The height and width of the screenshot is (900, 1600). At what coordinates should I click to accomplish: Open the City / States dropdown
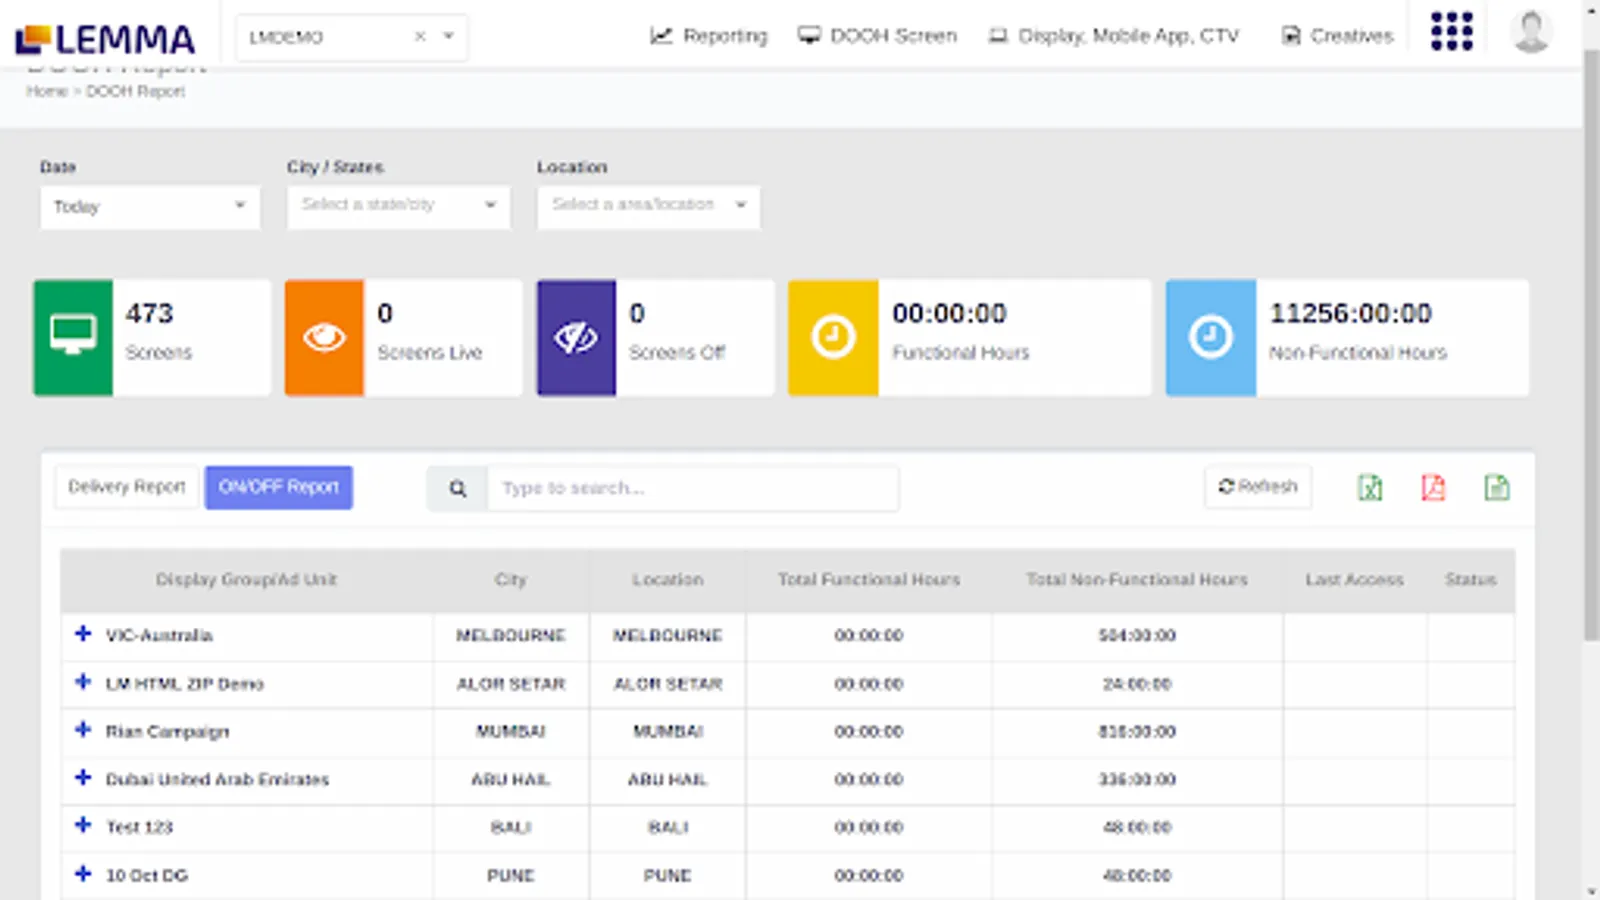click(x=398, y=206)
